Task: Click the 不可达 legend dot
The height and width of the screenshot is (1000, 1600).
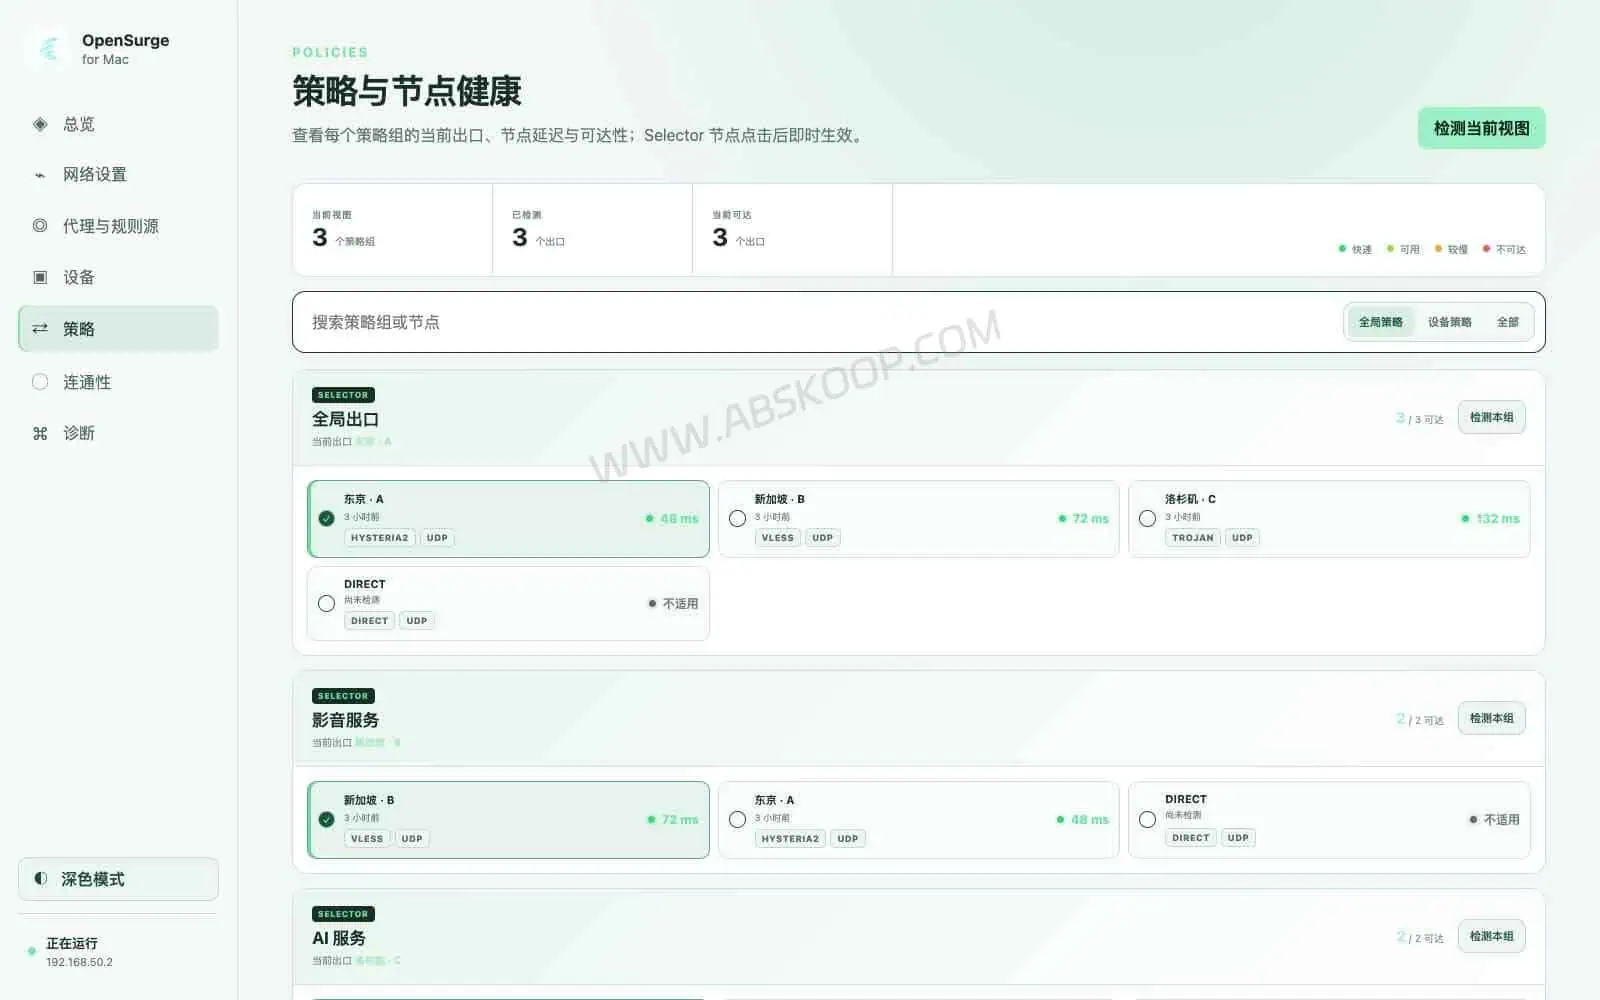Action: tap(1486, 249)
